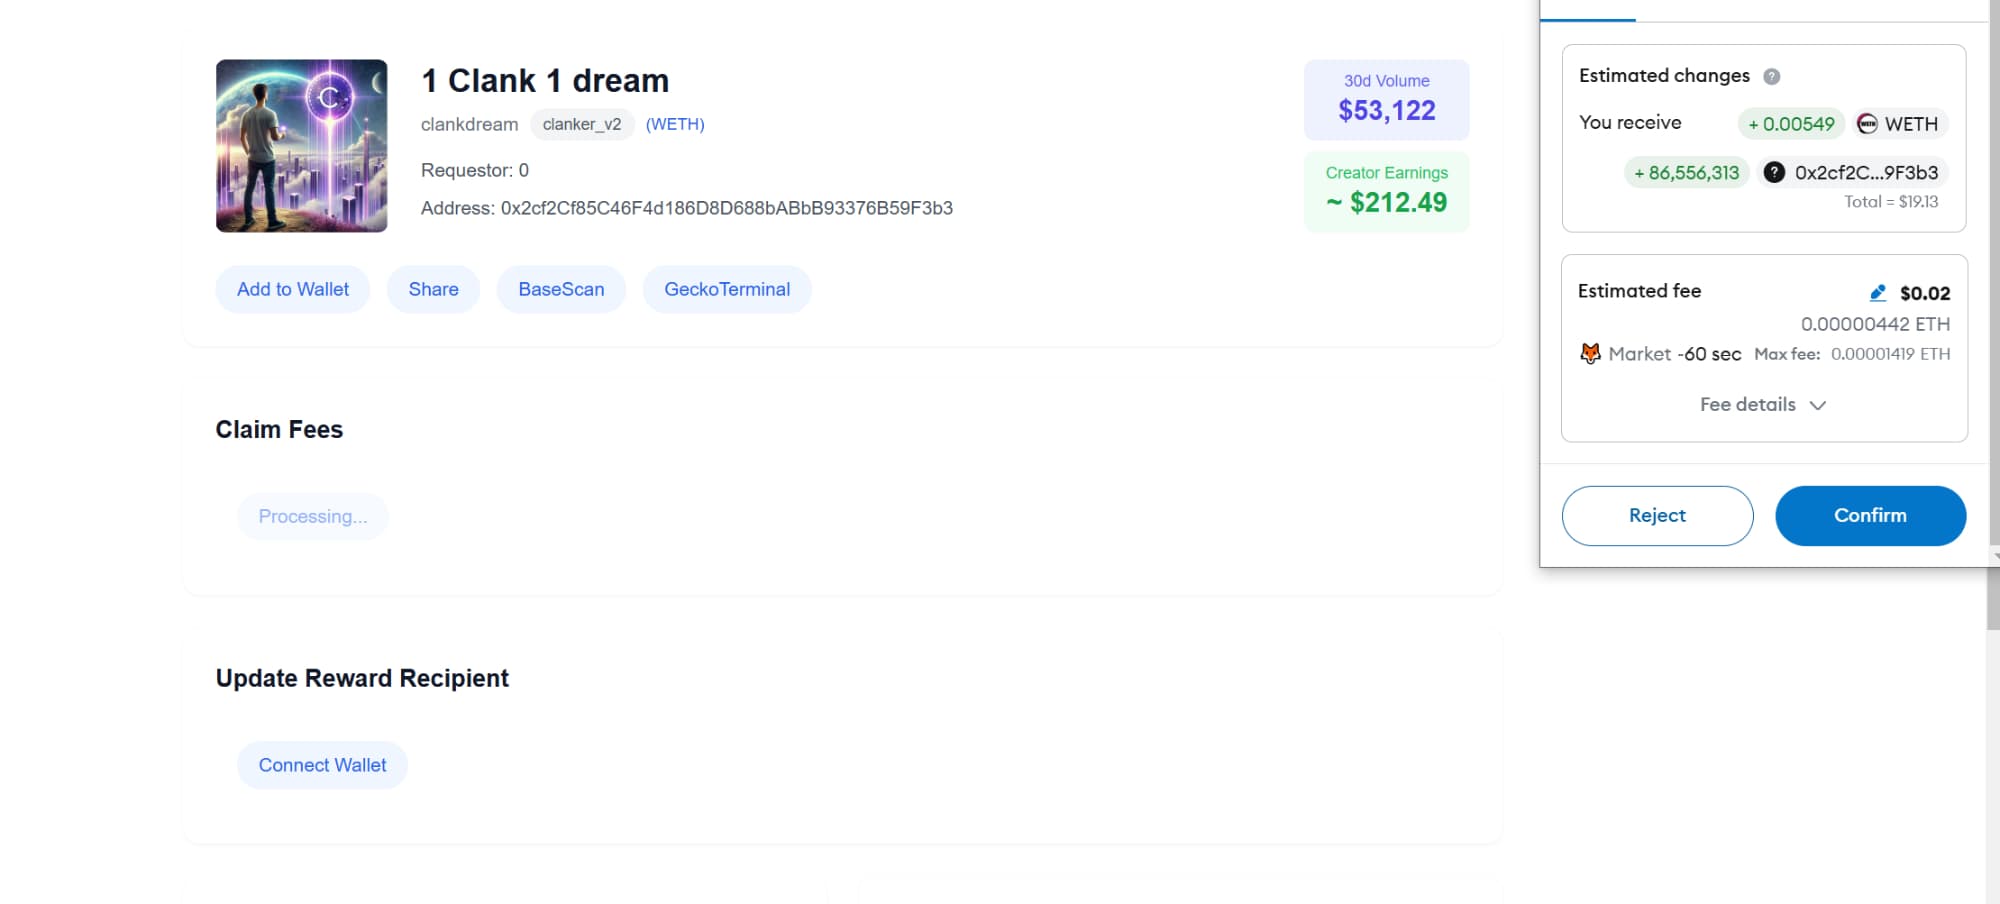Click the Connect Wallet button
This screenshot has height=904, width=2000.
point(322,765)
